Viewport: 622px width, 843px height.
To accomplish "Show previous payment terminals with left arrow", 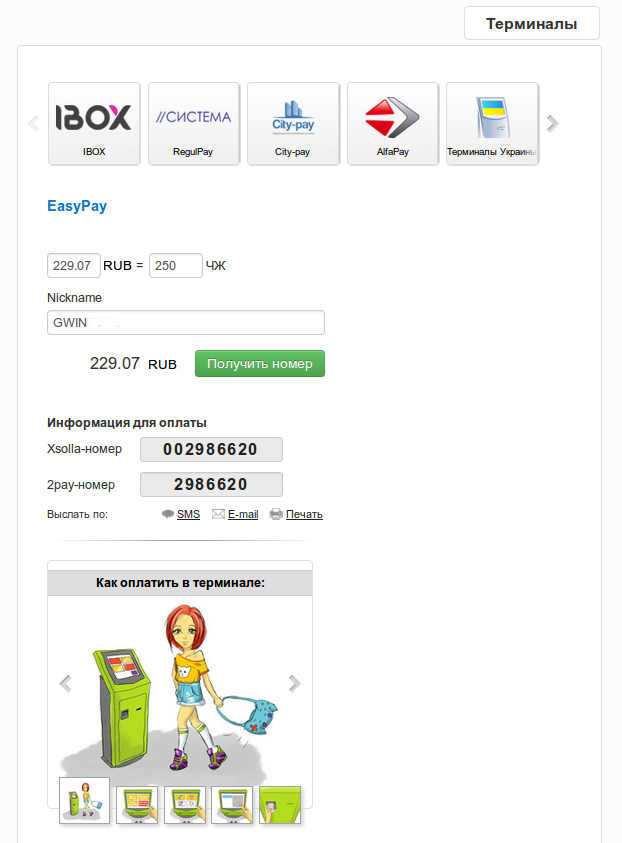I will point(34,124).
